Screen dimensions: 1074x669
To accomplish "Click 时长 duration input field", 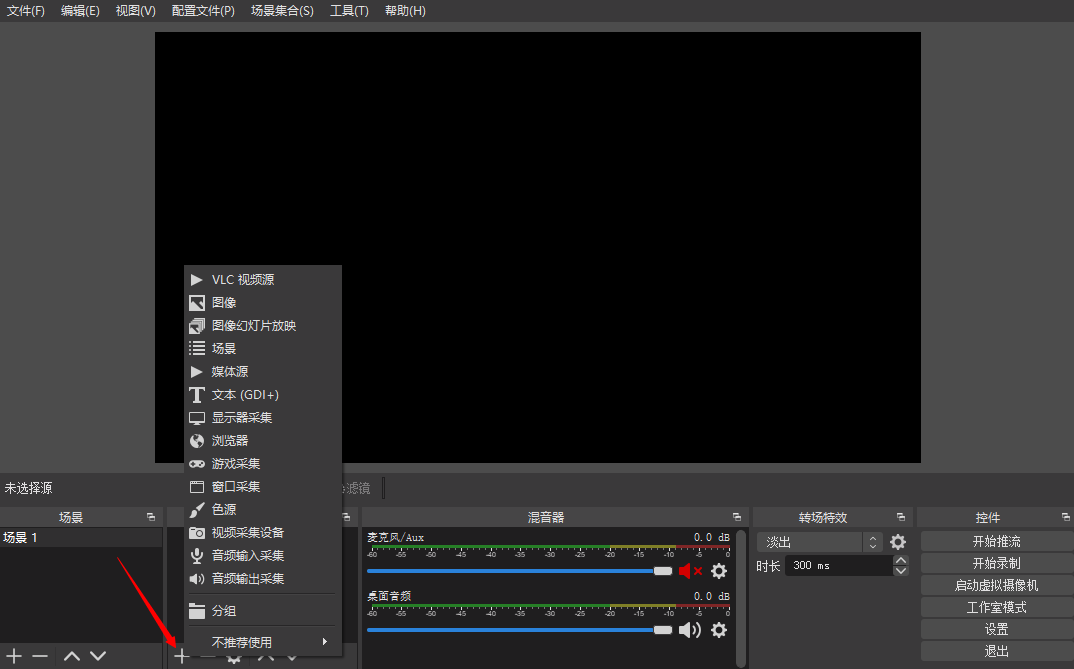I will 840,566.
